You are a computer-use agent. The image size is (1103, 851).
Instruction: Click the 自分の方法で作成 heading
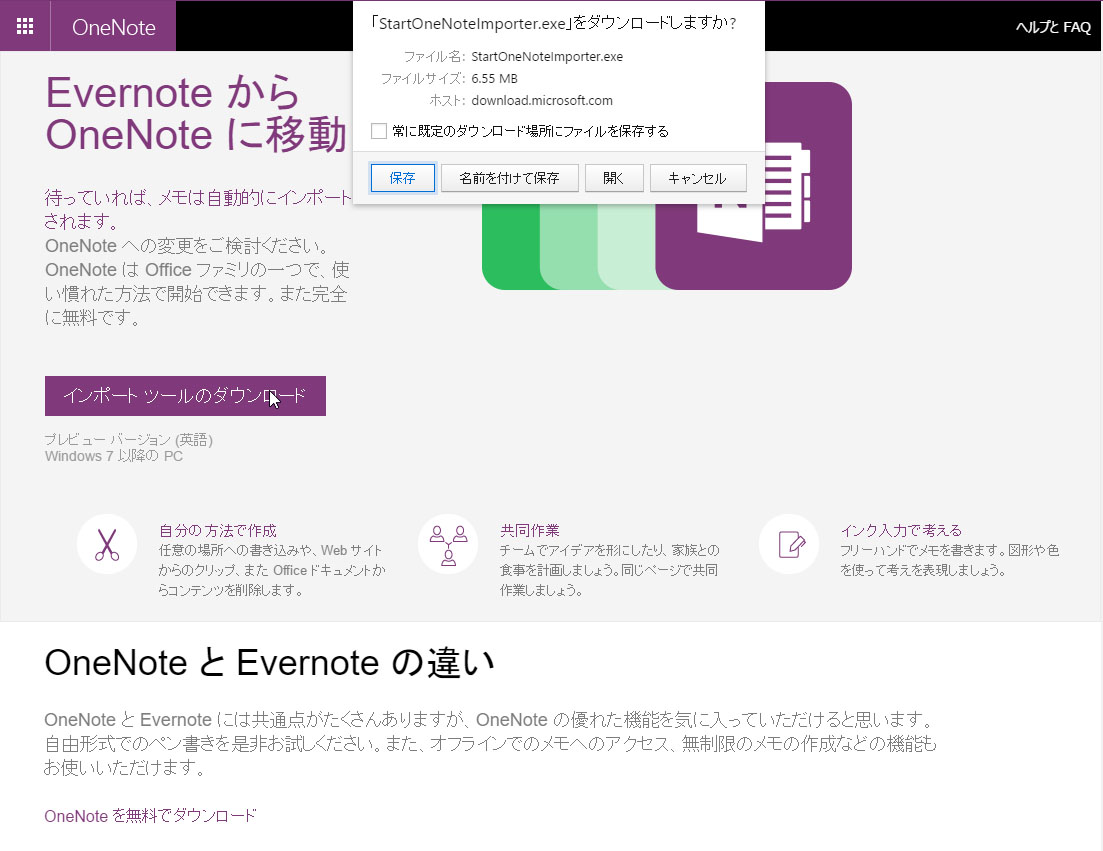(217, 530)
